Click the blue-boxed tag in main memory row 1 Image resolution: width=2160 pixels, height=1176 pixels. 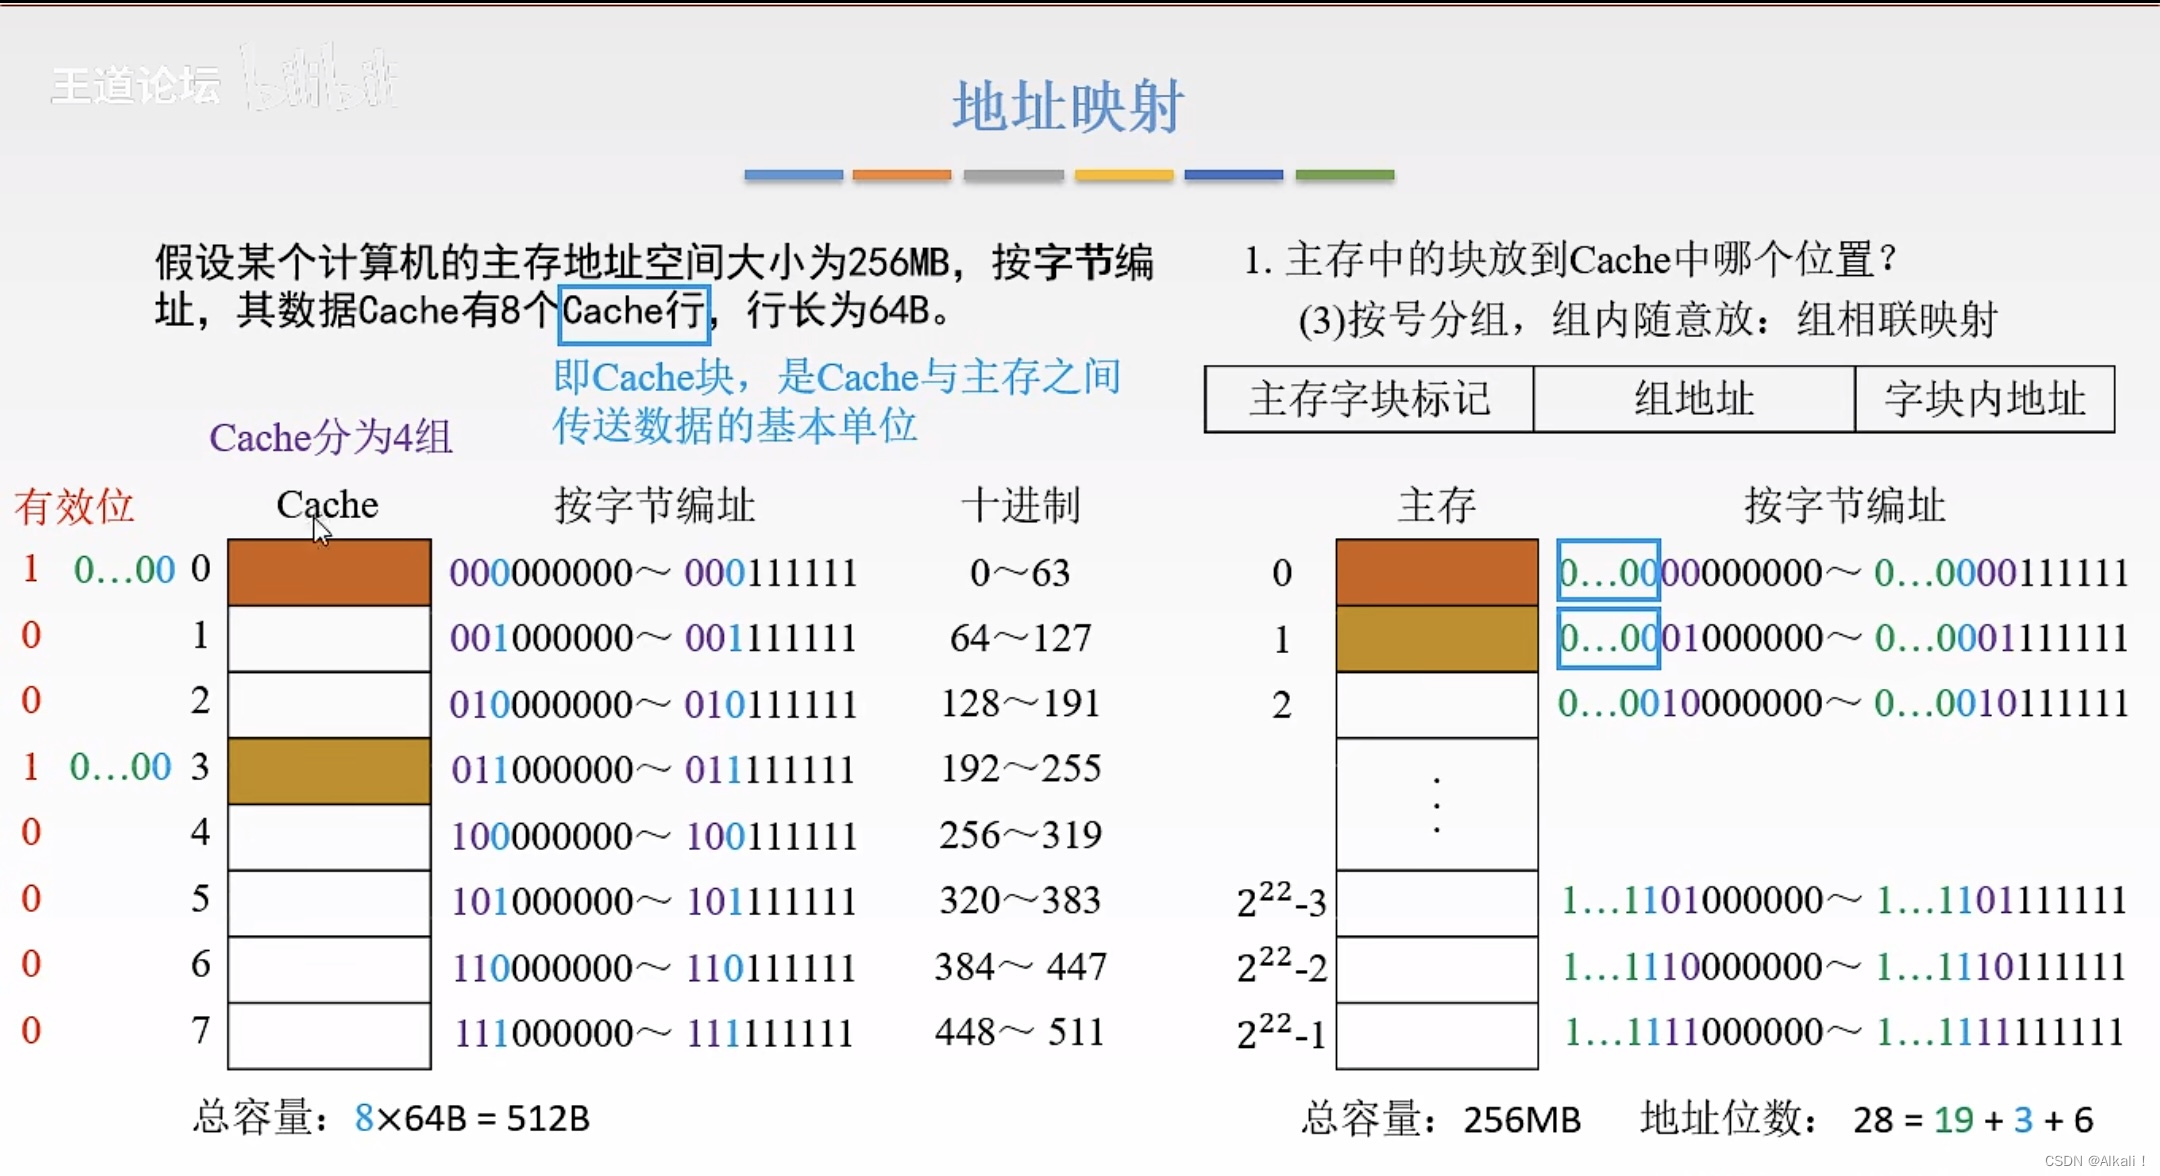coord(1608,638)
